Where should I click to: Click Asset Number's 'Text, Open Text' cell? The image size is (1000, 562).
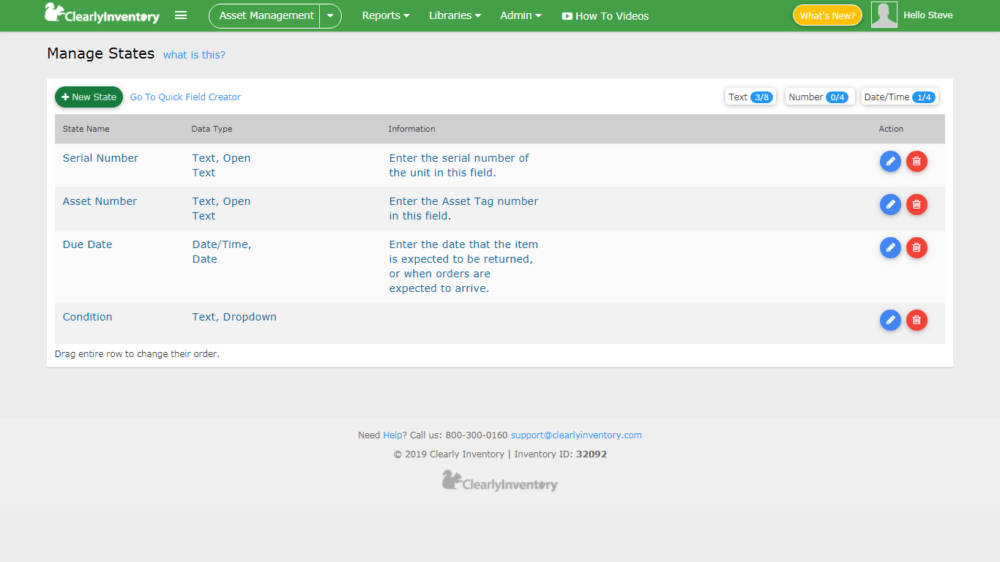coord(221,209)
